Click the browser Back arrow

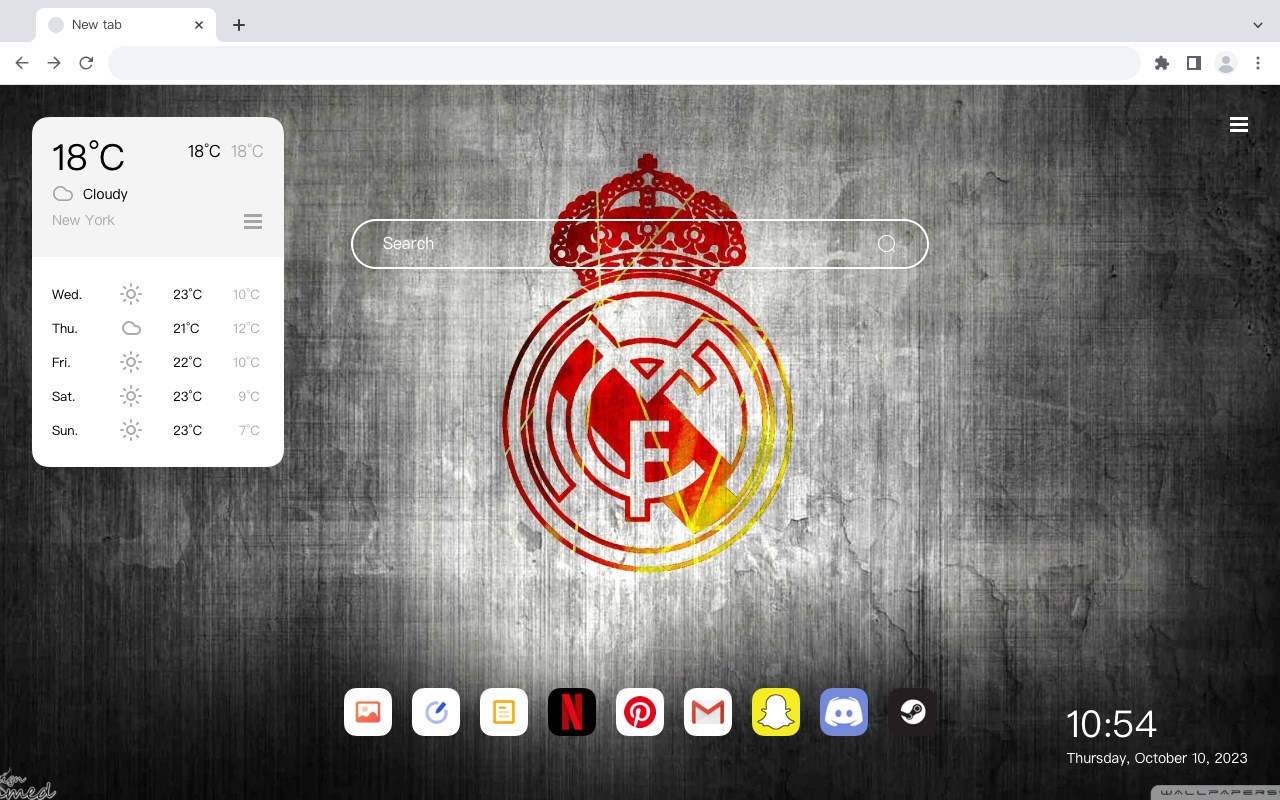(x=22, y=63)
